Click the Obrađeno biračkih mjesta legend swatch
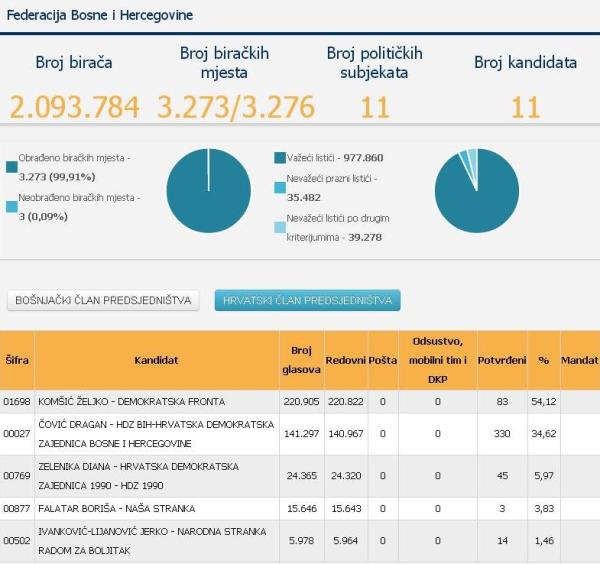600x564 pixels. [x=11, y=167]
